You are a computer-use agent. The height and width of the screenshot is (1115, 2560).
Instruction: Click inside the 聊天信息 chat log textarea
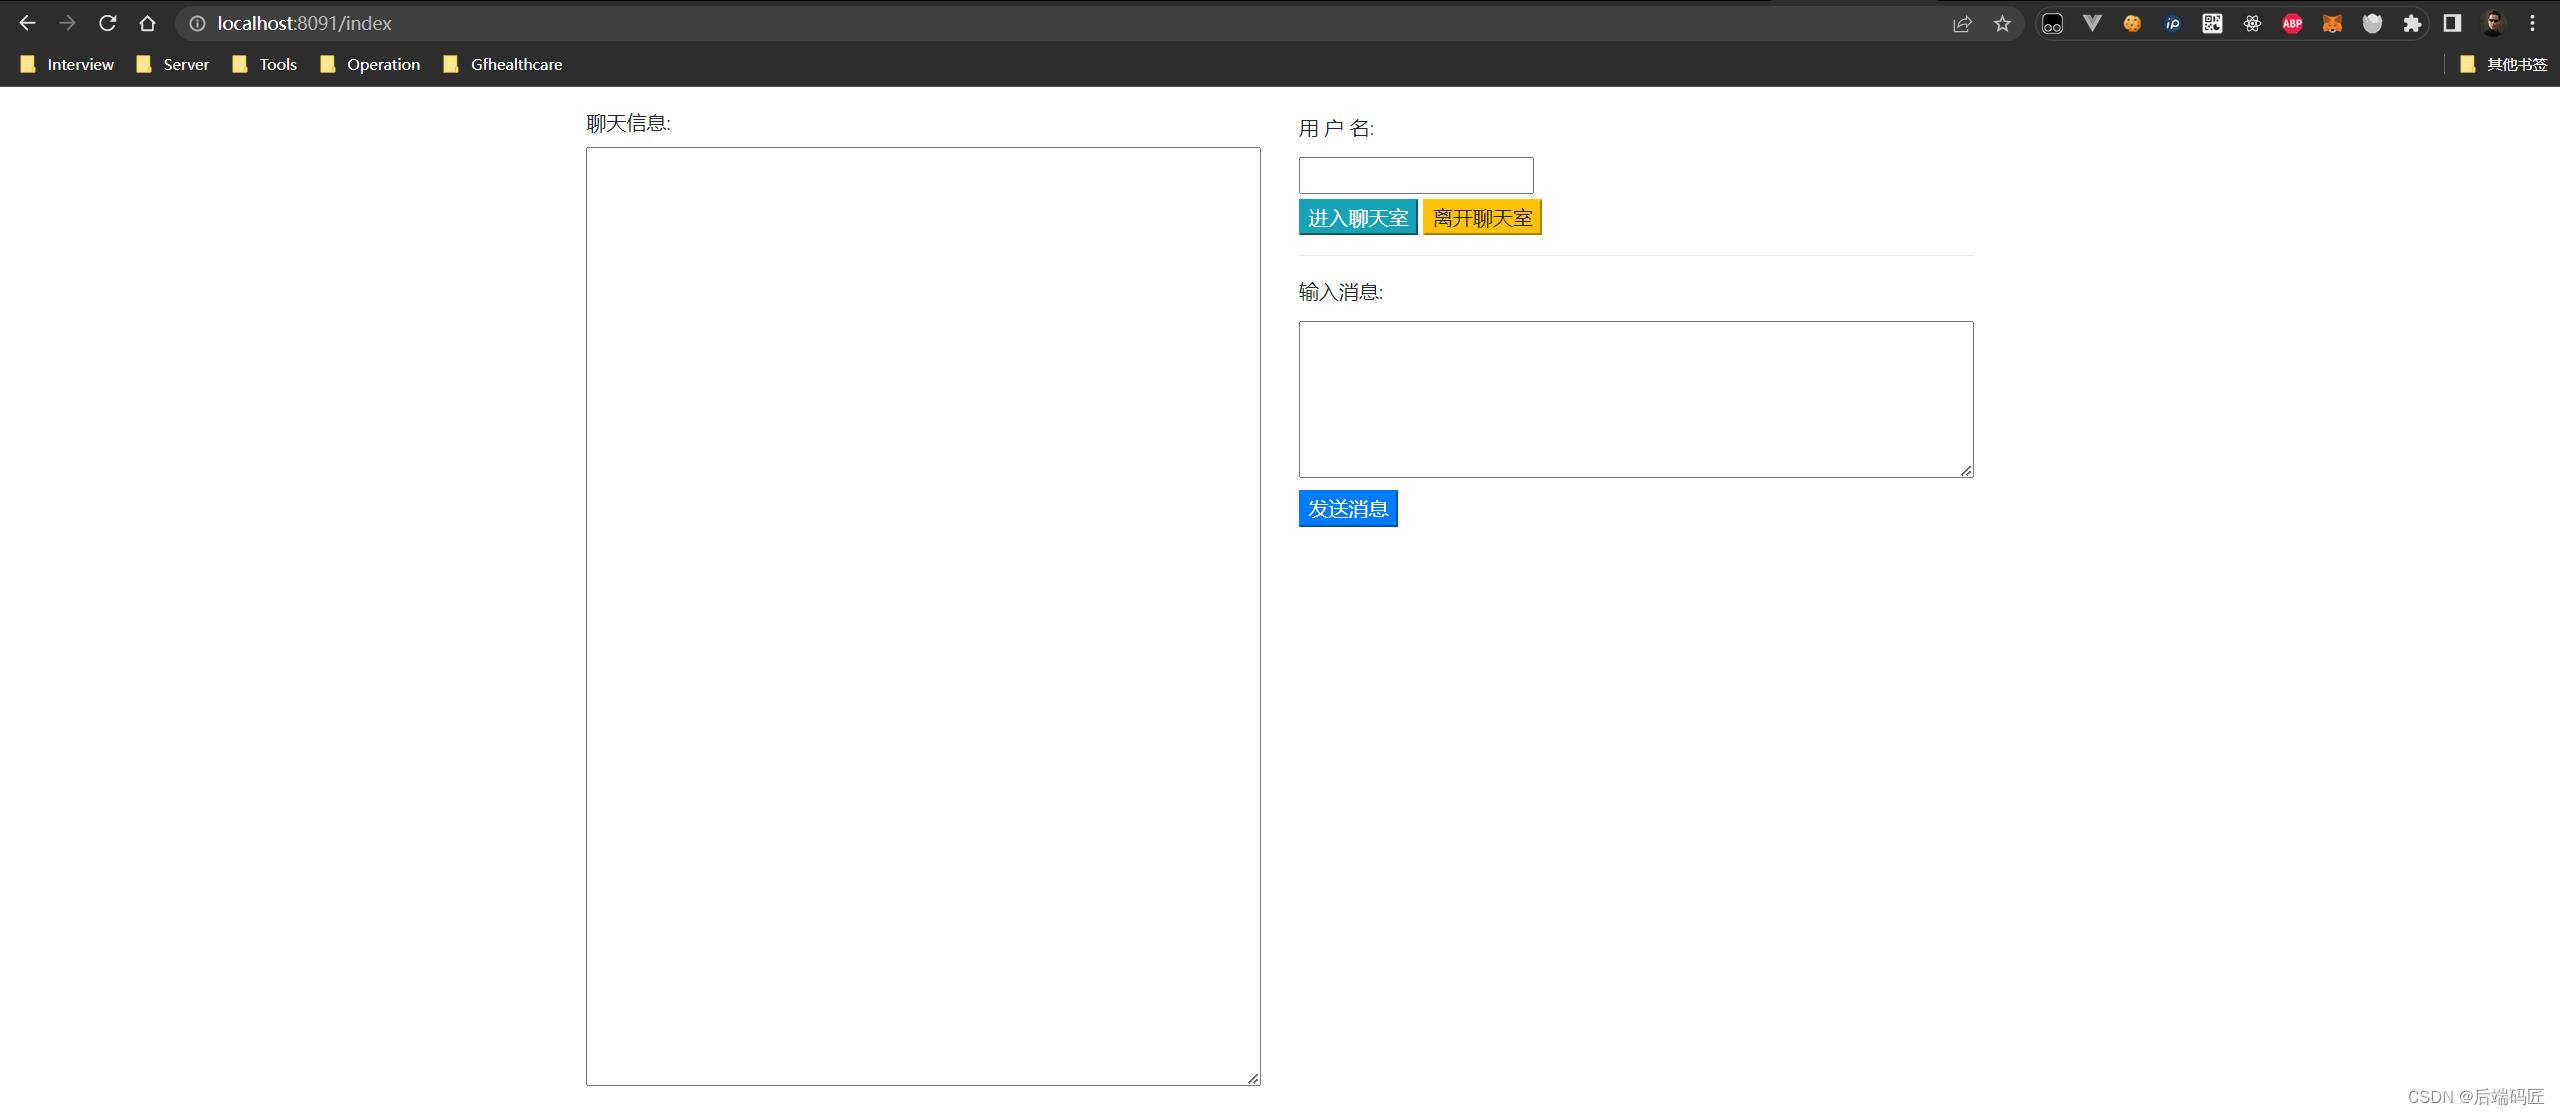coord(923,616)
